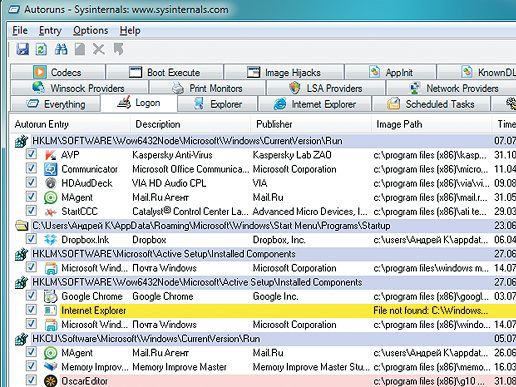The width and height of the screenshot is (516, 387).
Task: Click the Startup folder icon
Action: pos(21,226)
